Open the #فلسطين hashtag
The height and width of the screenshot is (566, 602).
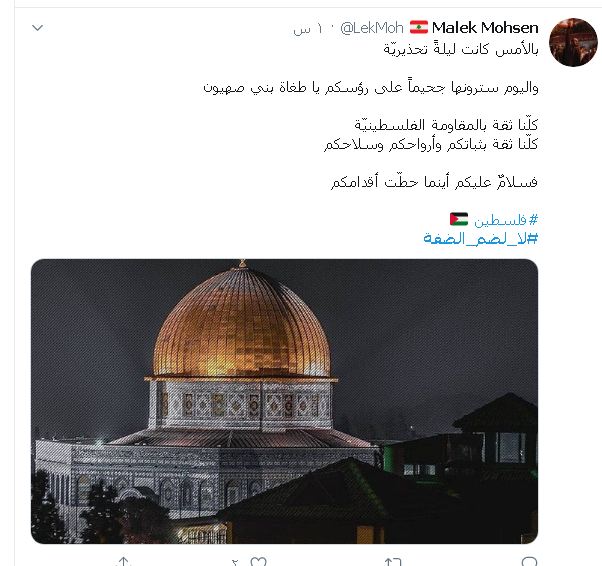(506, 220)
